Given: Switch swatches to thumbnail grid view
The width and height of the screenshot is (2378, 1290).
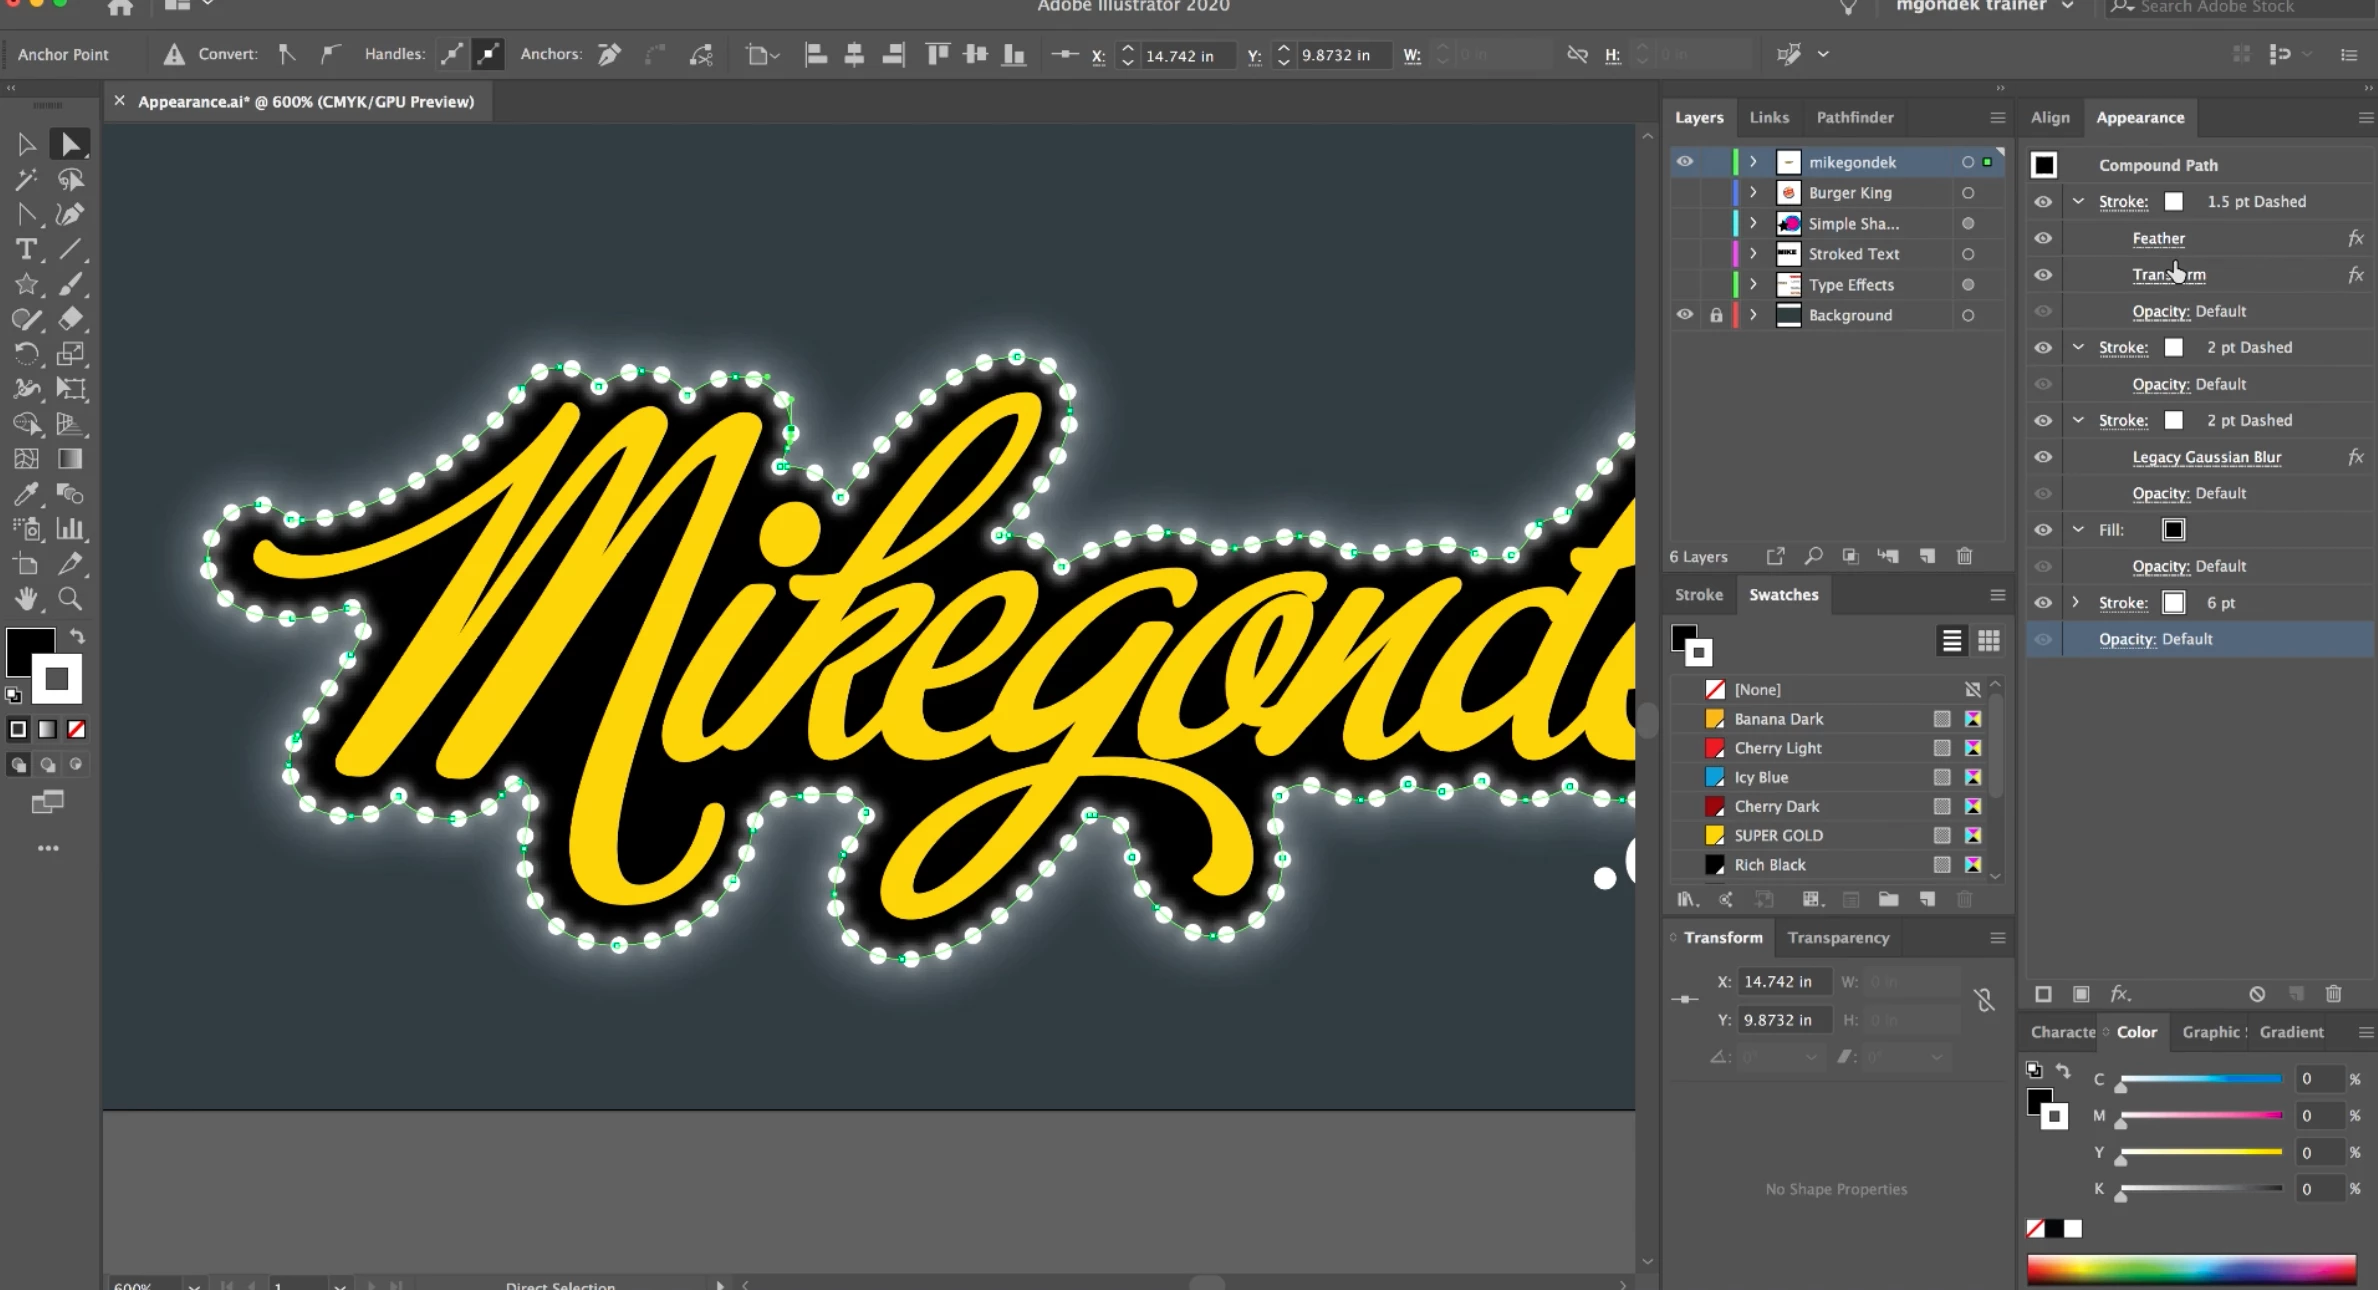Looking at the screenshot, I should (1988, 641).
